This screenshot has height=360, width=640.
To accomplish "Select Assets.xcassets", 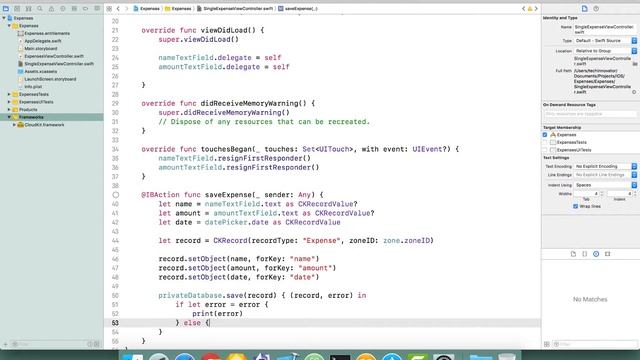I will pos(40,71).
